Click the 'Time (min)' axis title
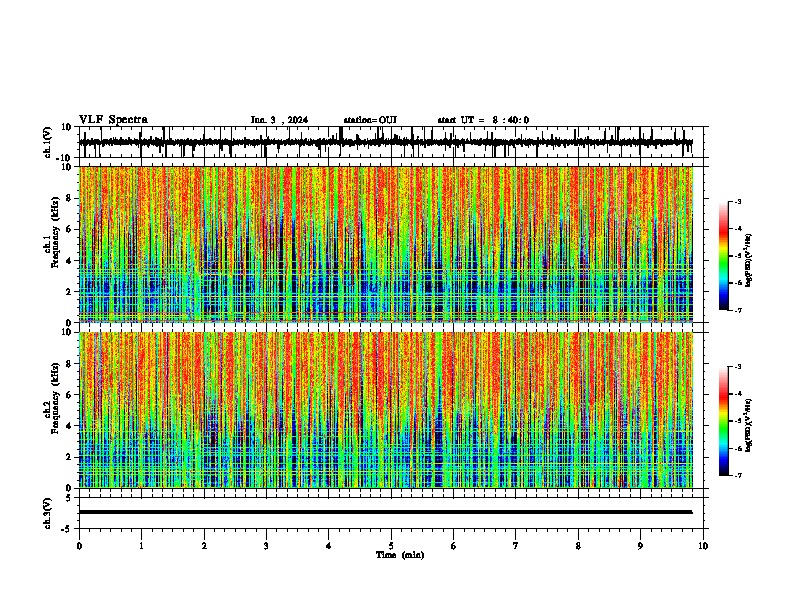The image size is (792, 612). (x=400, y=555)
